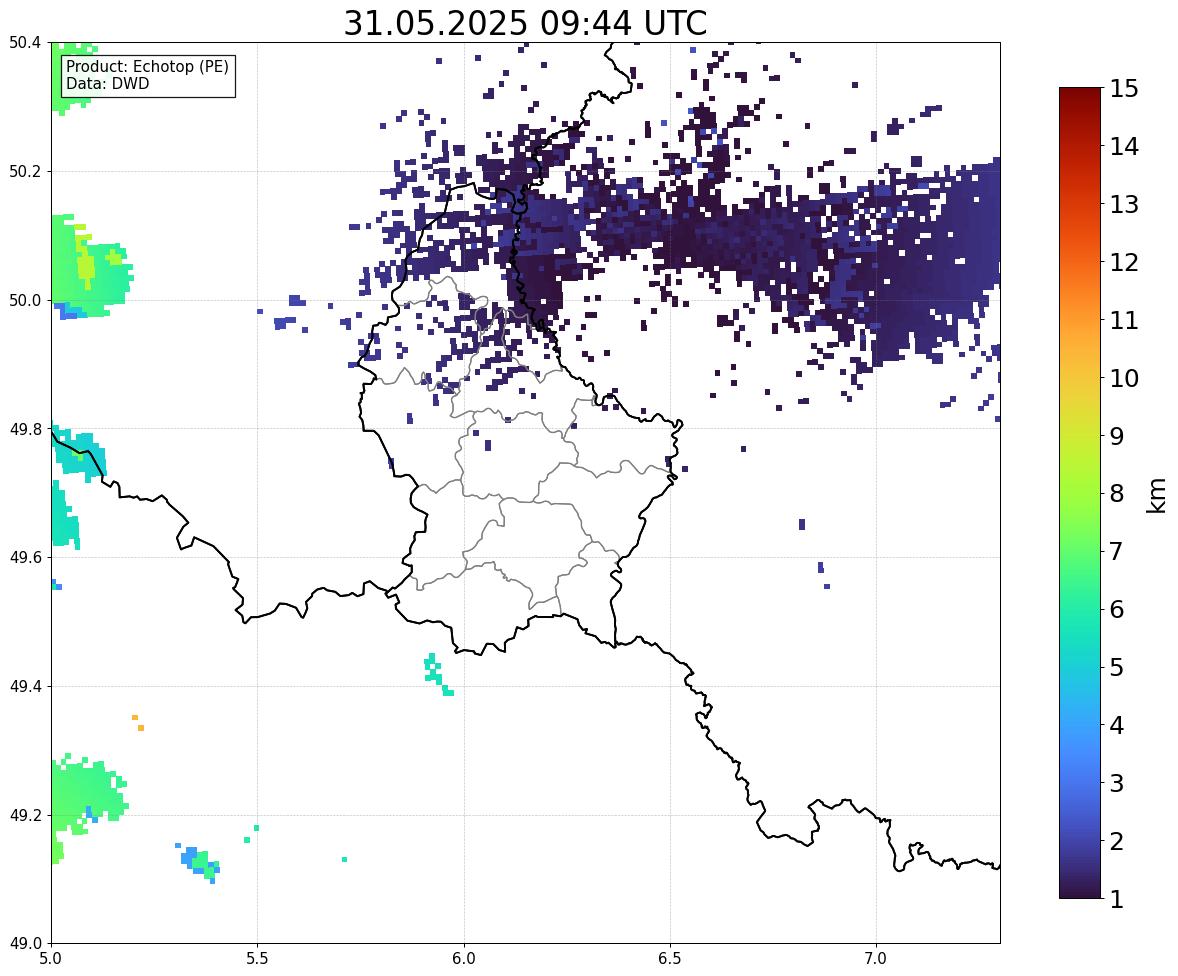The height and width of the screenshot is (976, 1178).
Task: Click the longitude axis label 5.0
Action: pos(51,959)
